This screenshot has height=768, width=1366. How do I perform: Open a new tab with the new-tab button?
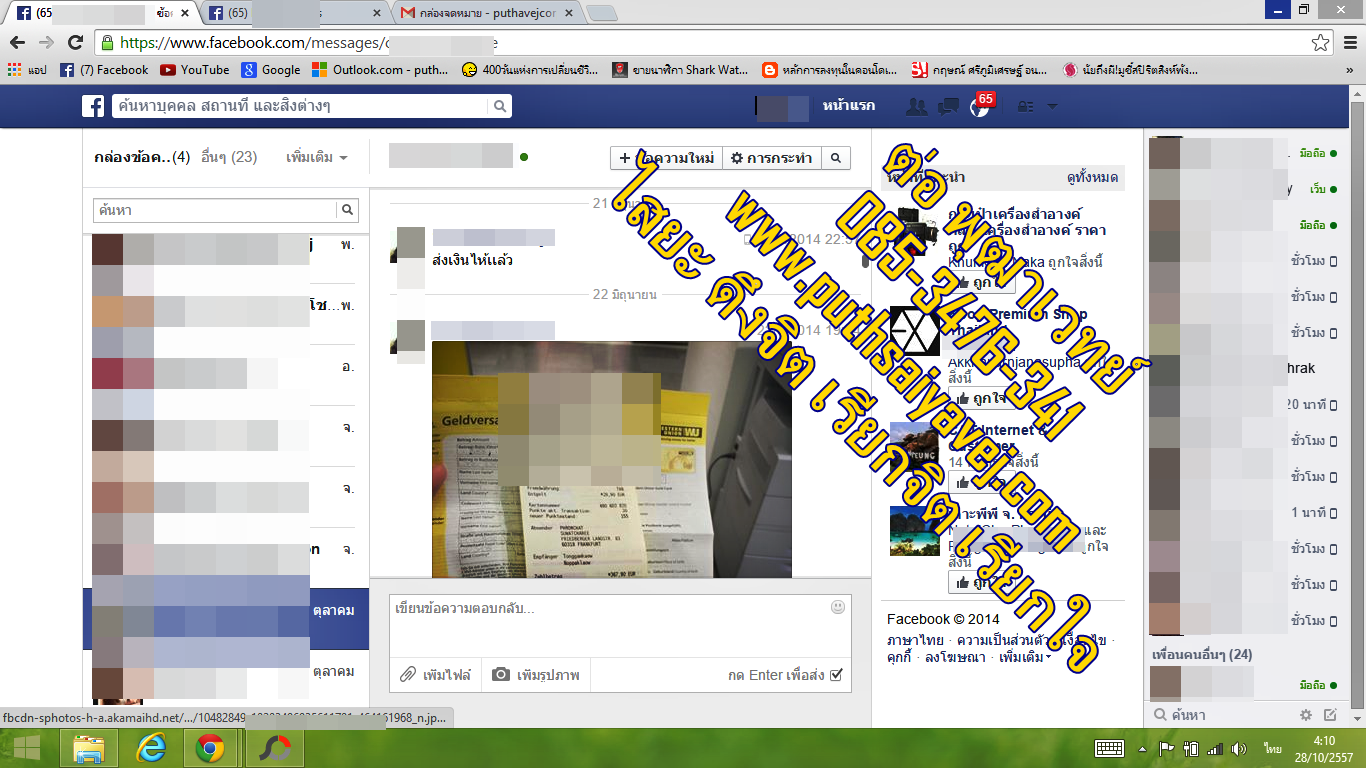point(601,13)
